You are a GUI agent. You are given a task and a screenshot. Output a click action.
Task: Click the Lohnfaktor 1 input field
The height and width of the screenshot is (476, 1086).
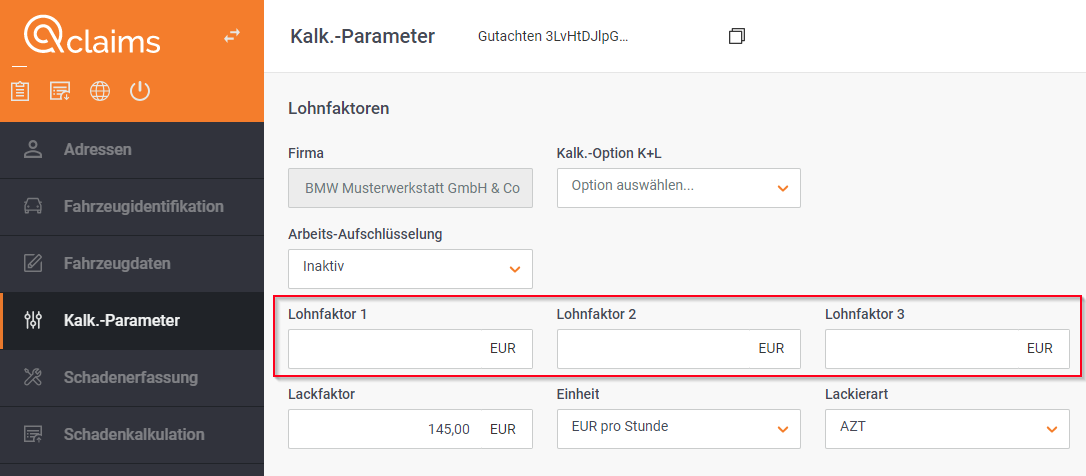pyautogui.click(x=410, y=349)
